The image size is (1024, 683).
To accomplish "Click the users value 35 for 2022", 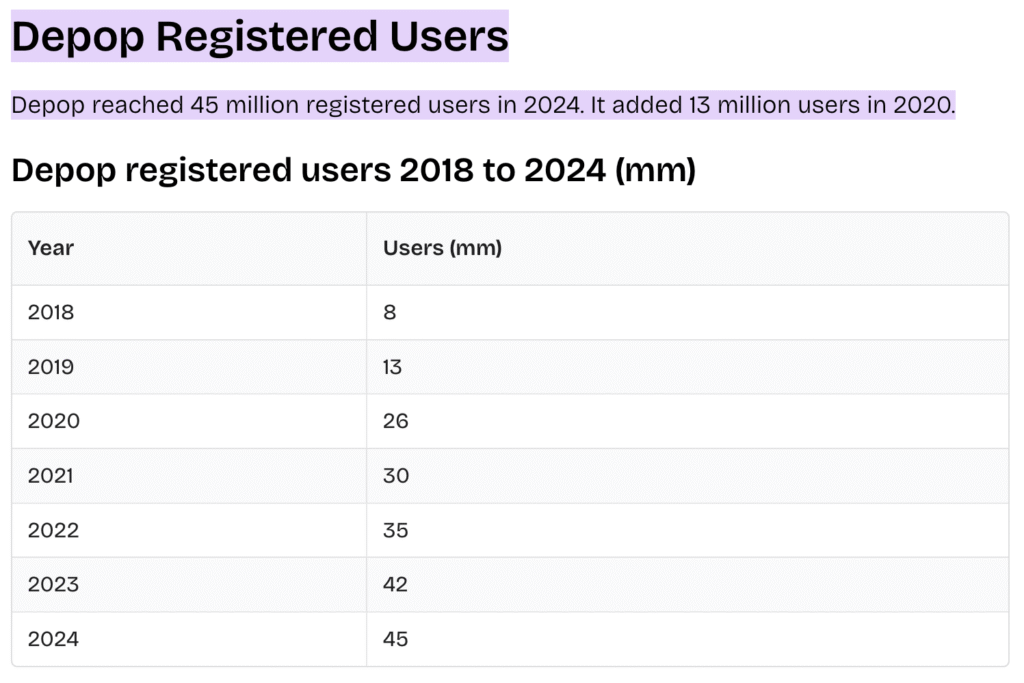I will [396, 530].
